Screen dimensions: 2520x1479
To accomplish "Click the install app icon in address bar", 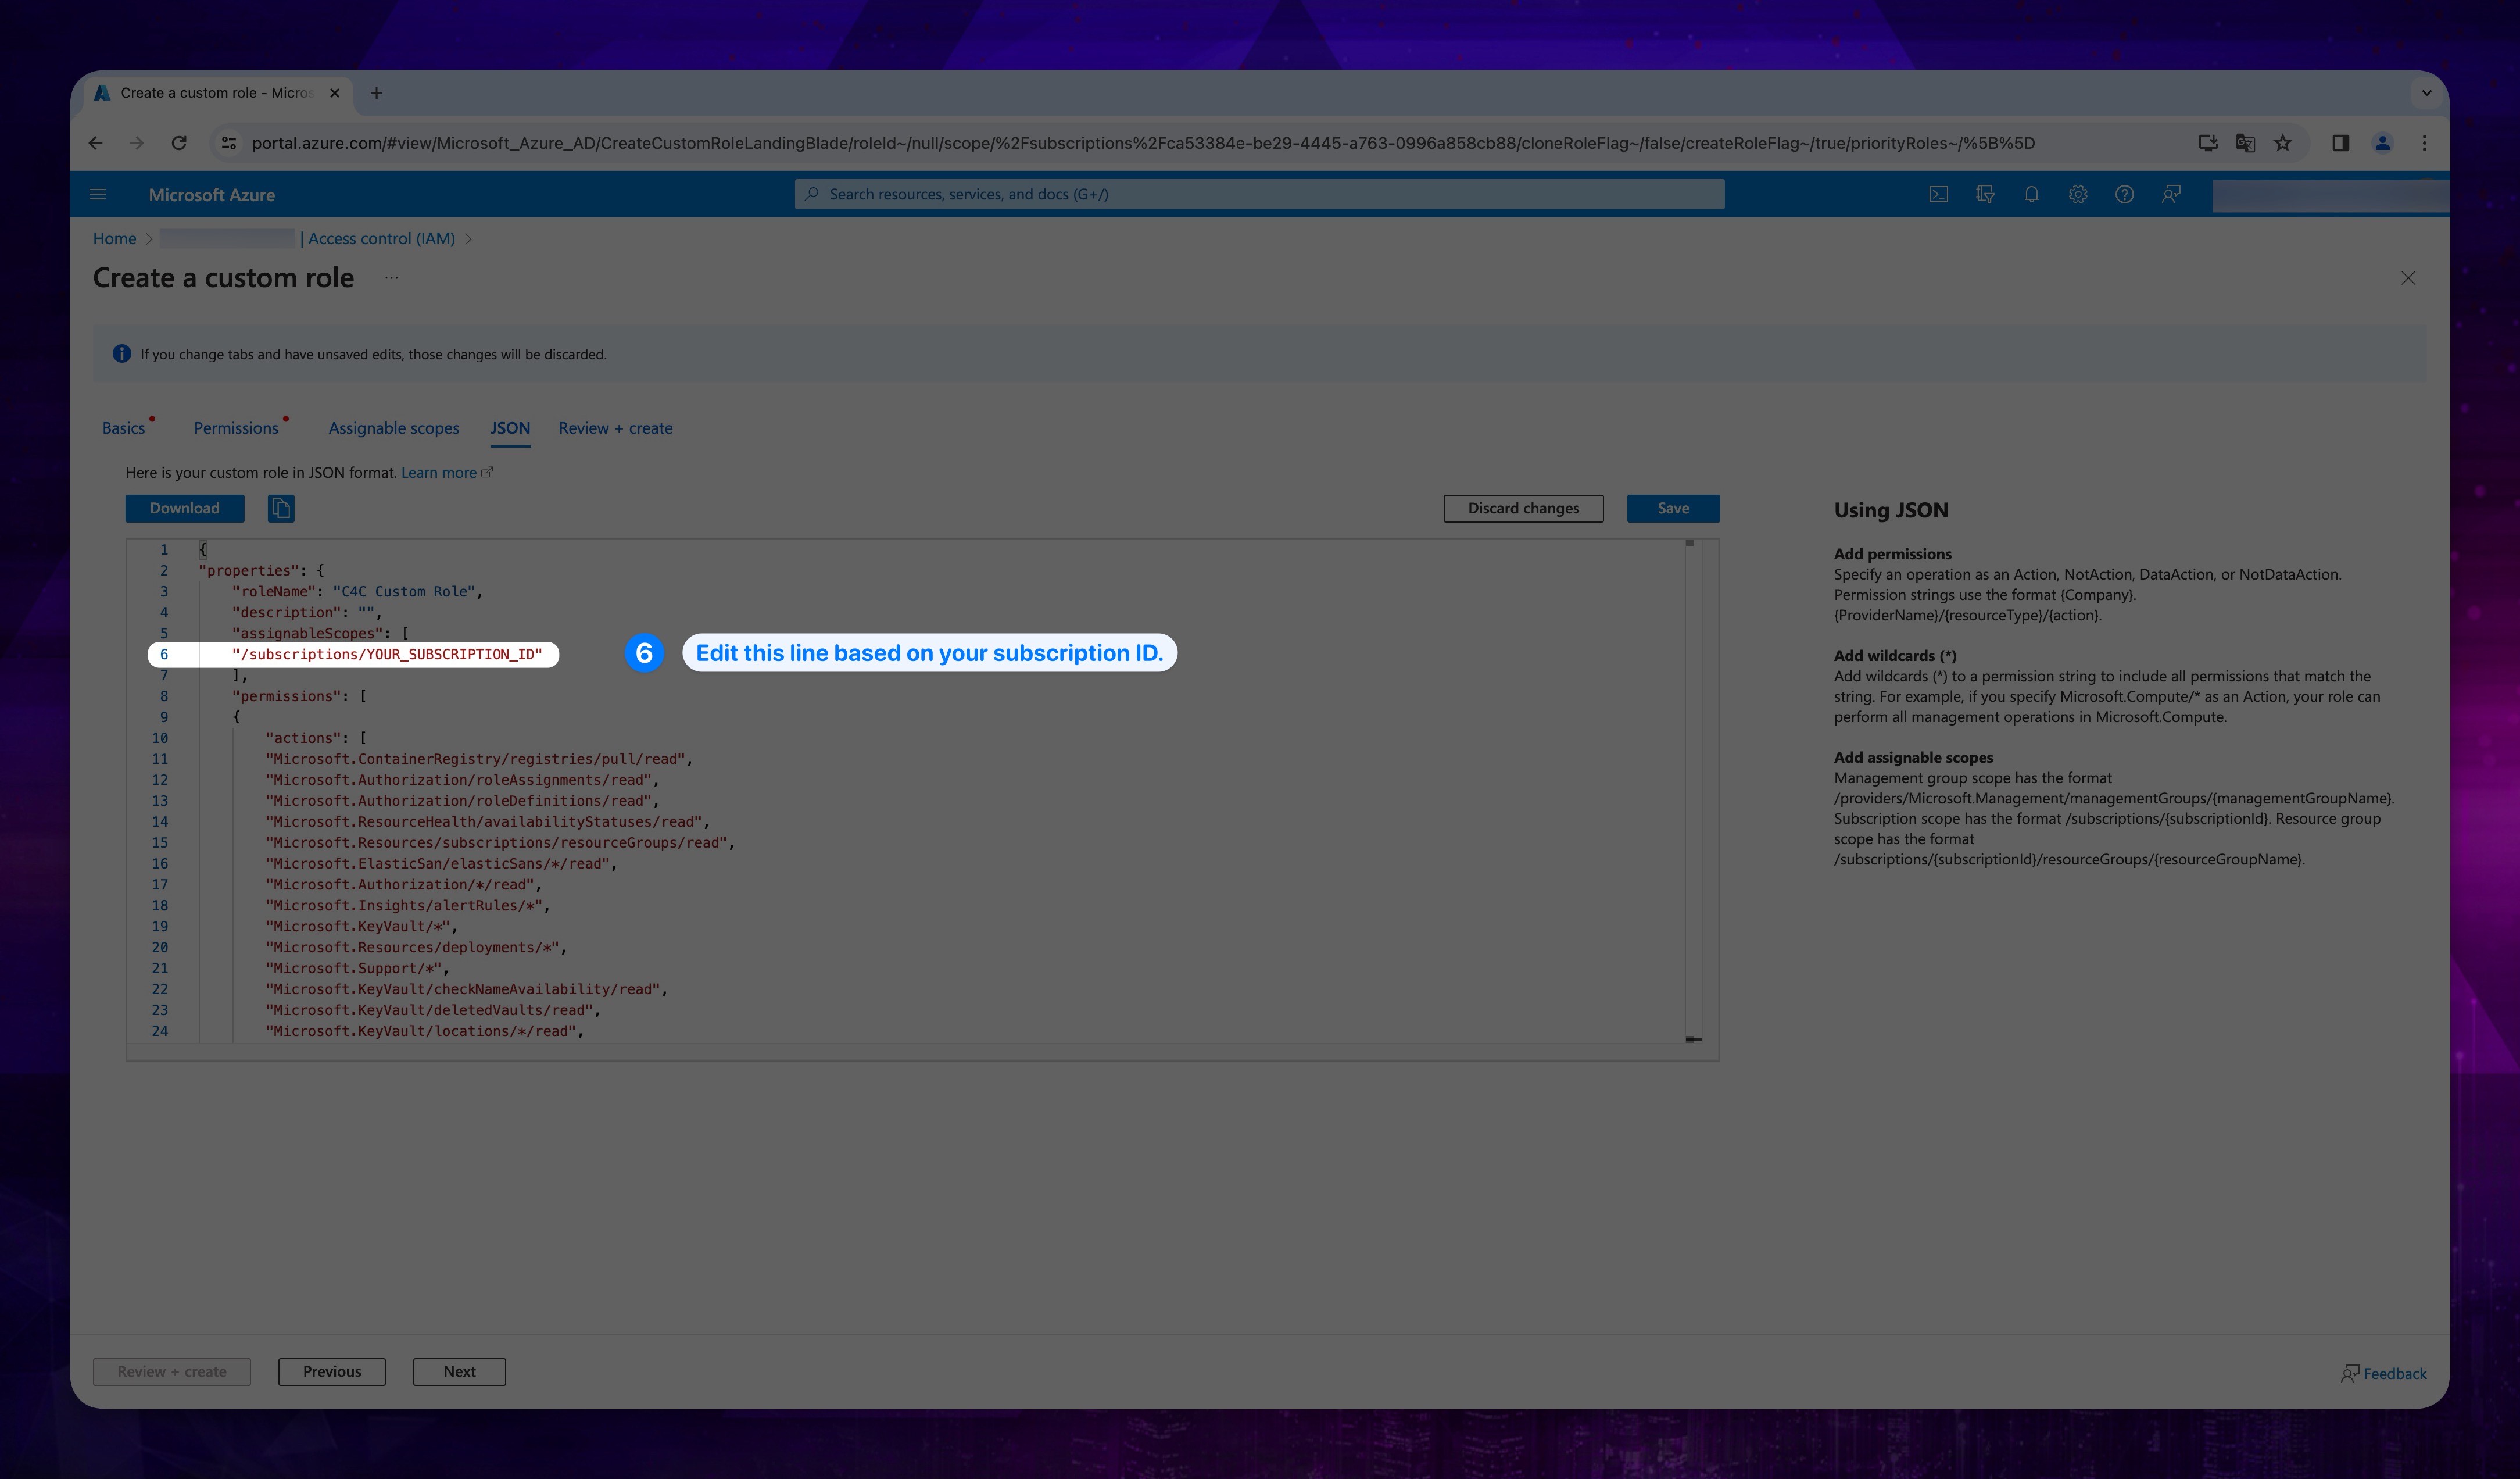I will [x=2208, y=143].
